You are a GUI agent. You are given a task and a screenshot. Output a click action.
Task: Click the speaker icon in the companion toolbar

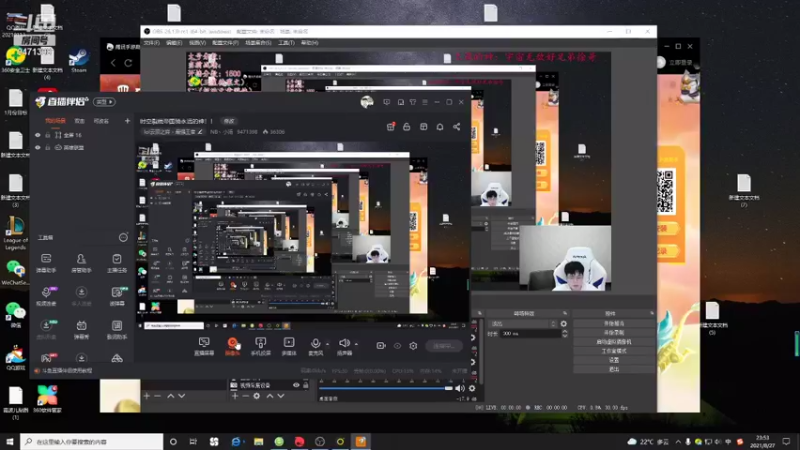(x=344, y=343)
